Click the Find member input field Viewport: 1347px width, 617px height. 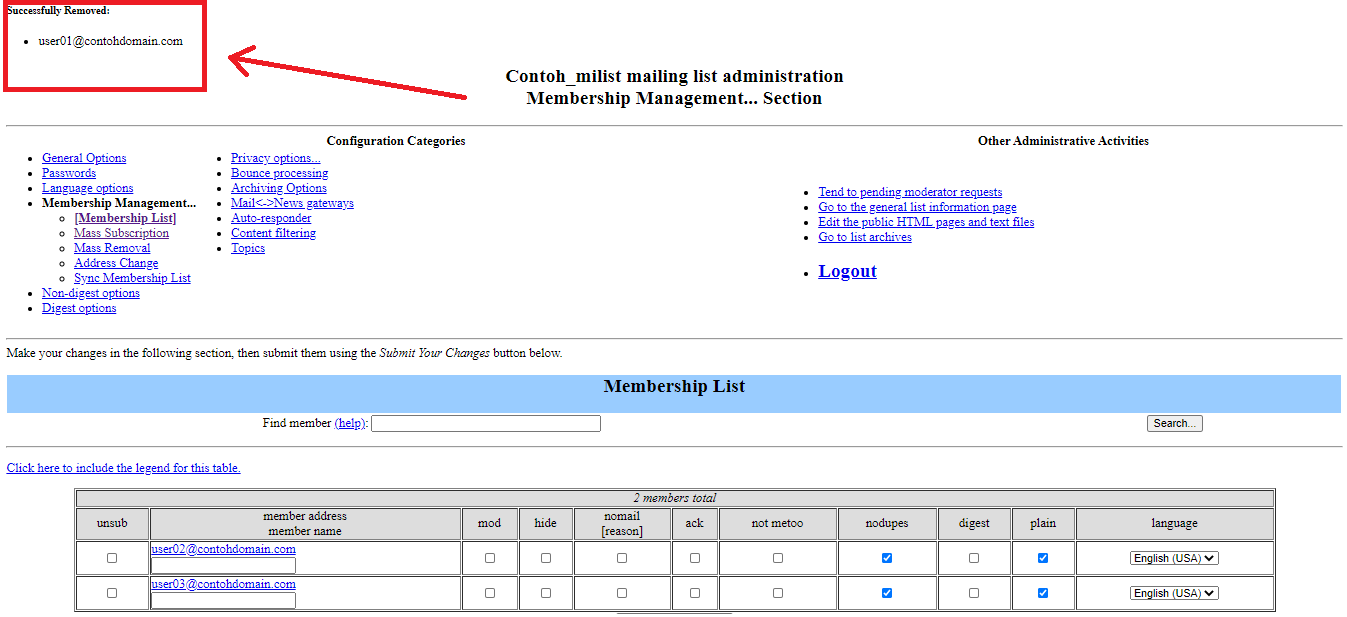485,423
